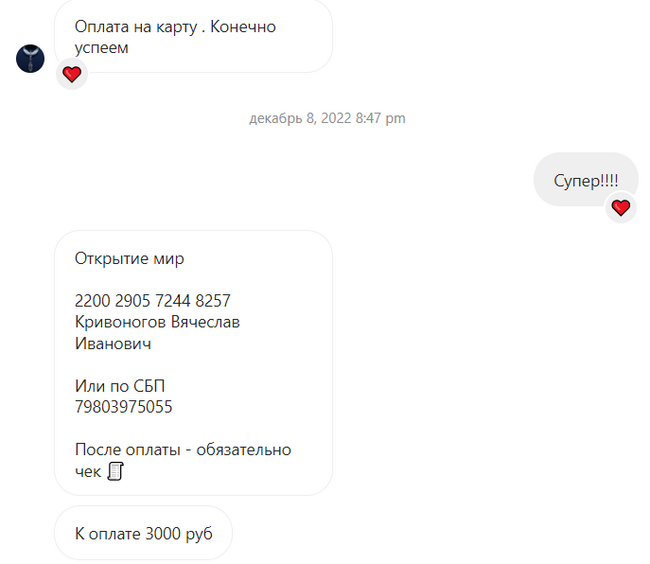The height and width of the screenshot is (564, 650).
Task: Click the "Или по СБП" line
Action: 120,386
